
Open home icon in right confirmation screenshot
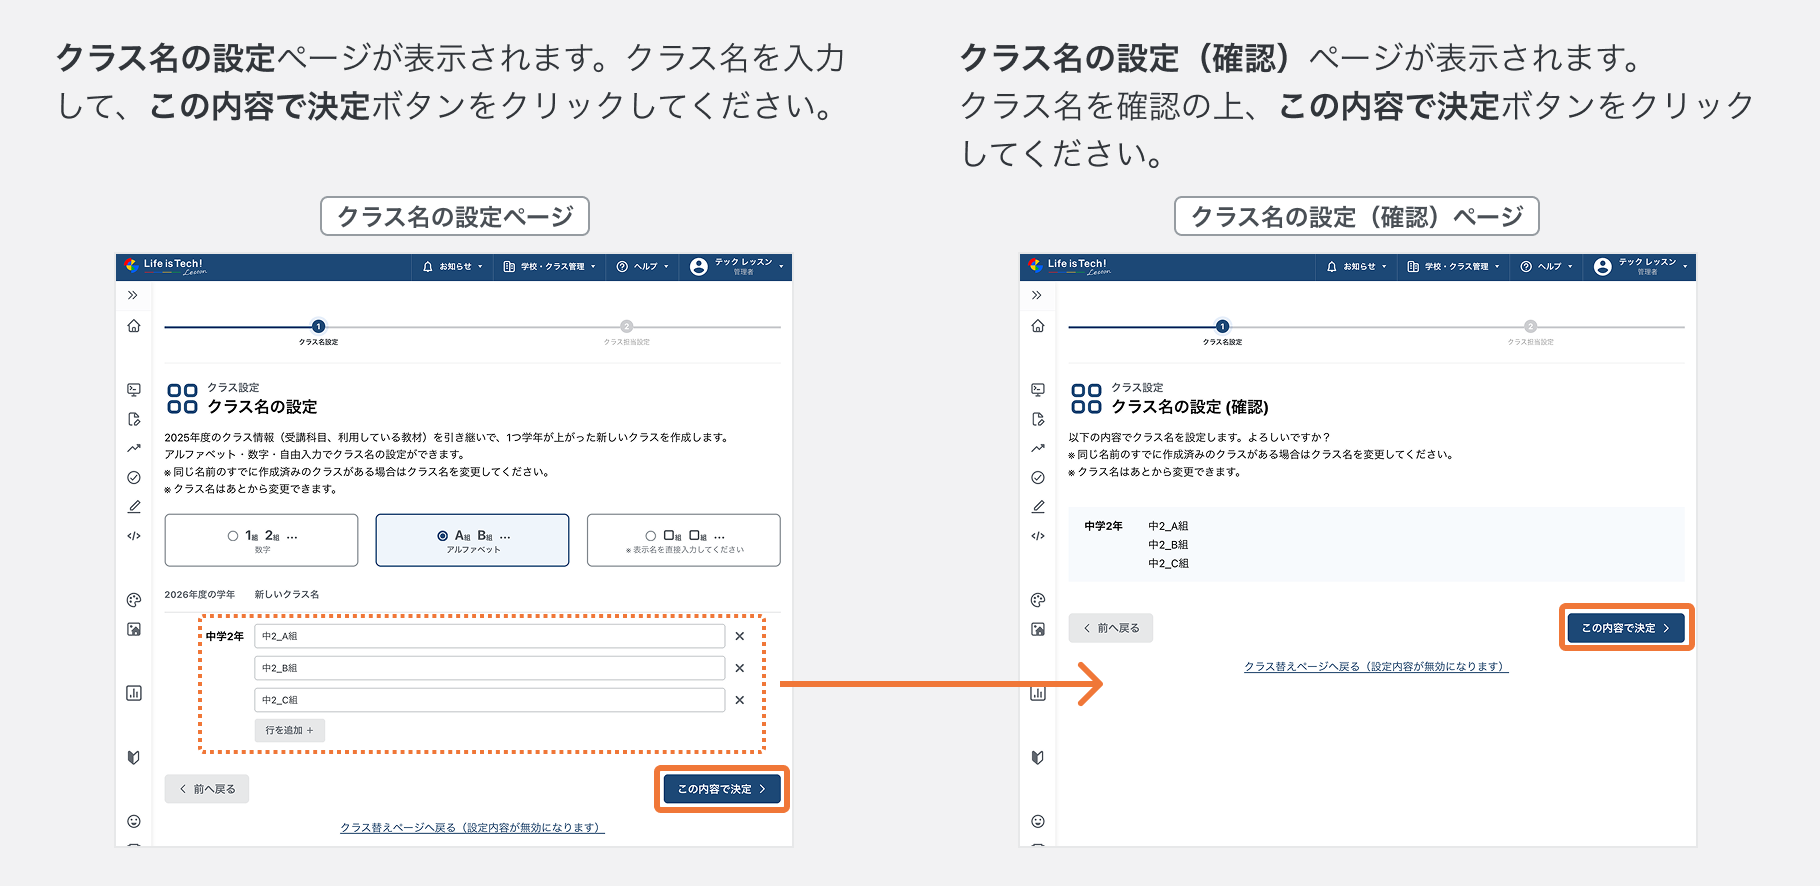click(x=1038, y=326)
